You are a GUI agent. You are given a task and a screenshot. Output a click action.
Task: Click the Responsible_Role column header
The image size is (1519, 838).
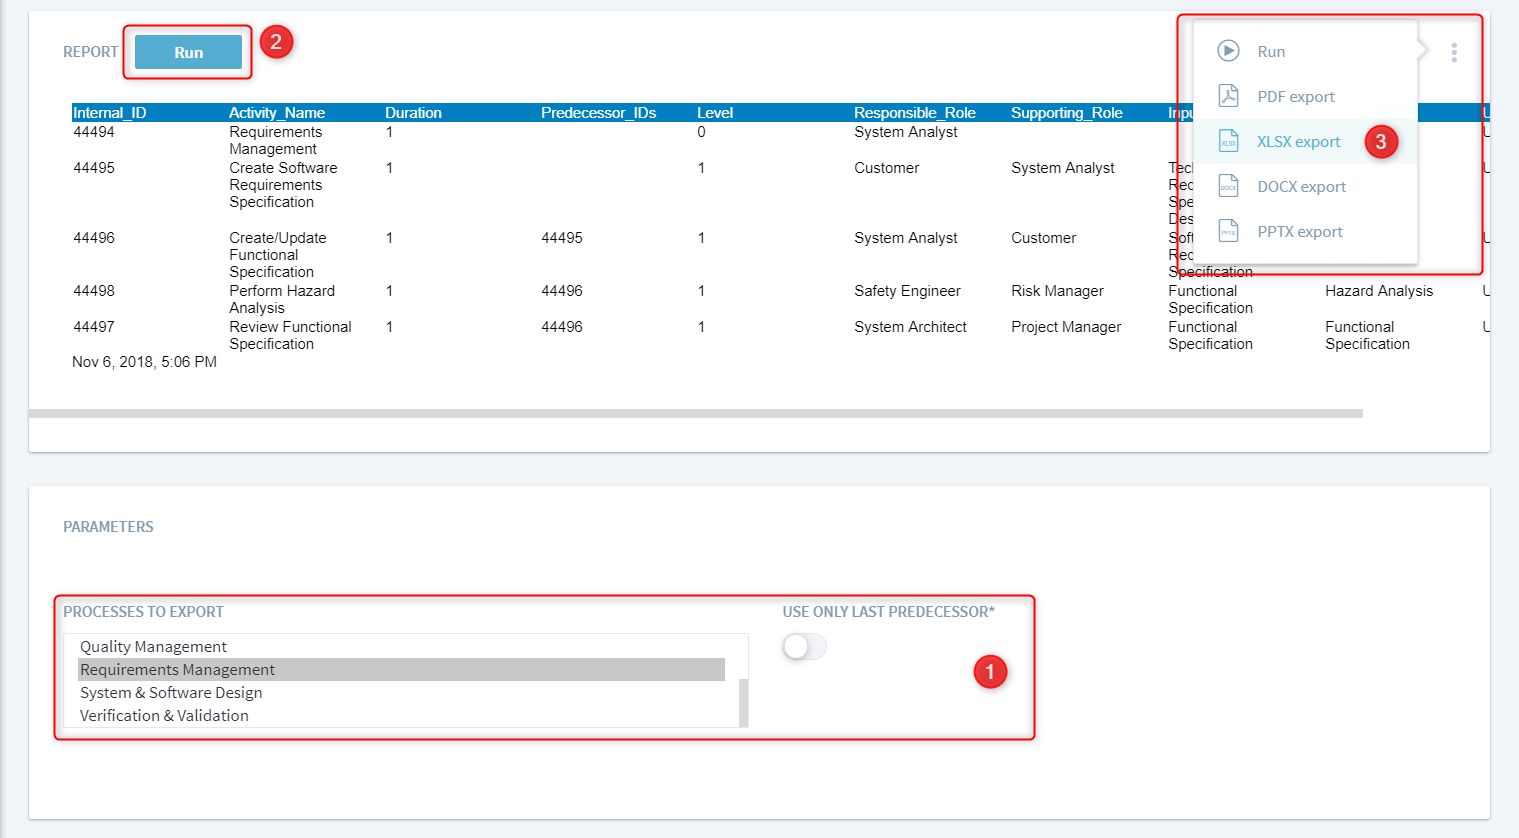[914, 113]
